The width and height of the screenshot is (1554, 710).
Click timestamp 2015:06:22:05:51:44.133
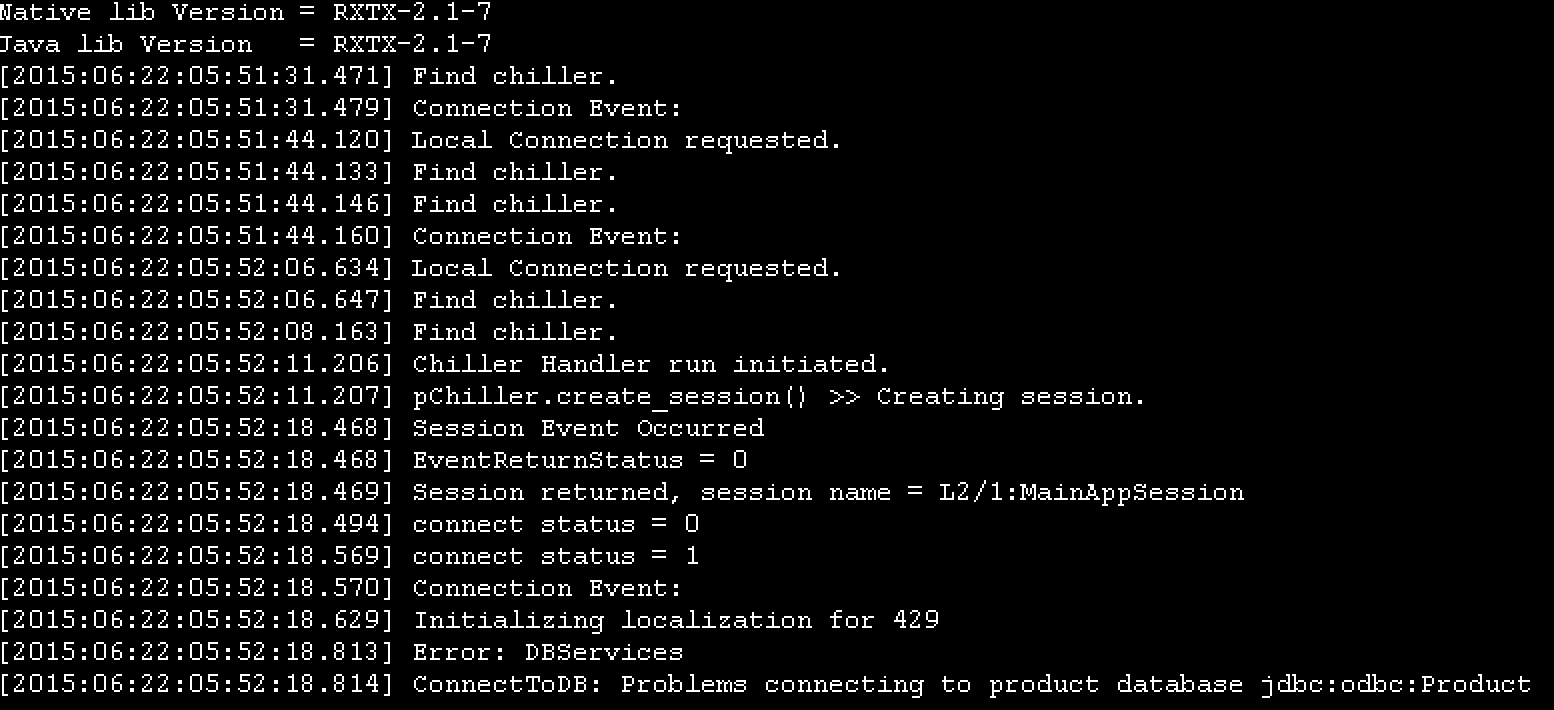tap(198, 173)
